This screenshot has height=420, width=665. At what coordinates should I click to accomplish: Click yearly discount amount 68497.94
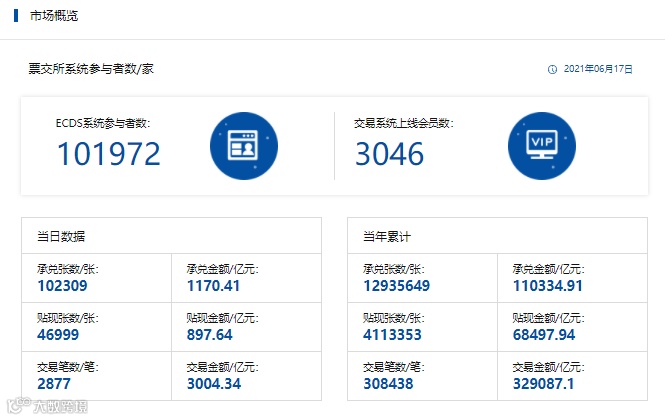[544, 335]
